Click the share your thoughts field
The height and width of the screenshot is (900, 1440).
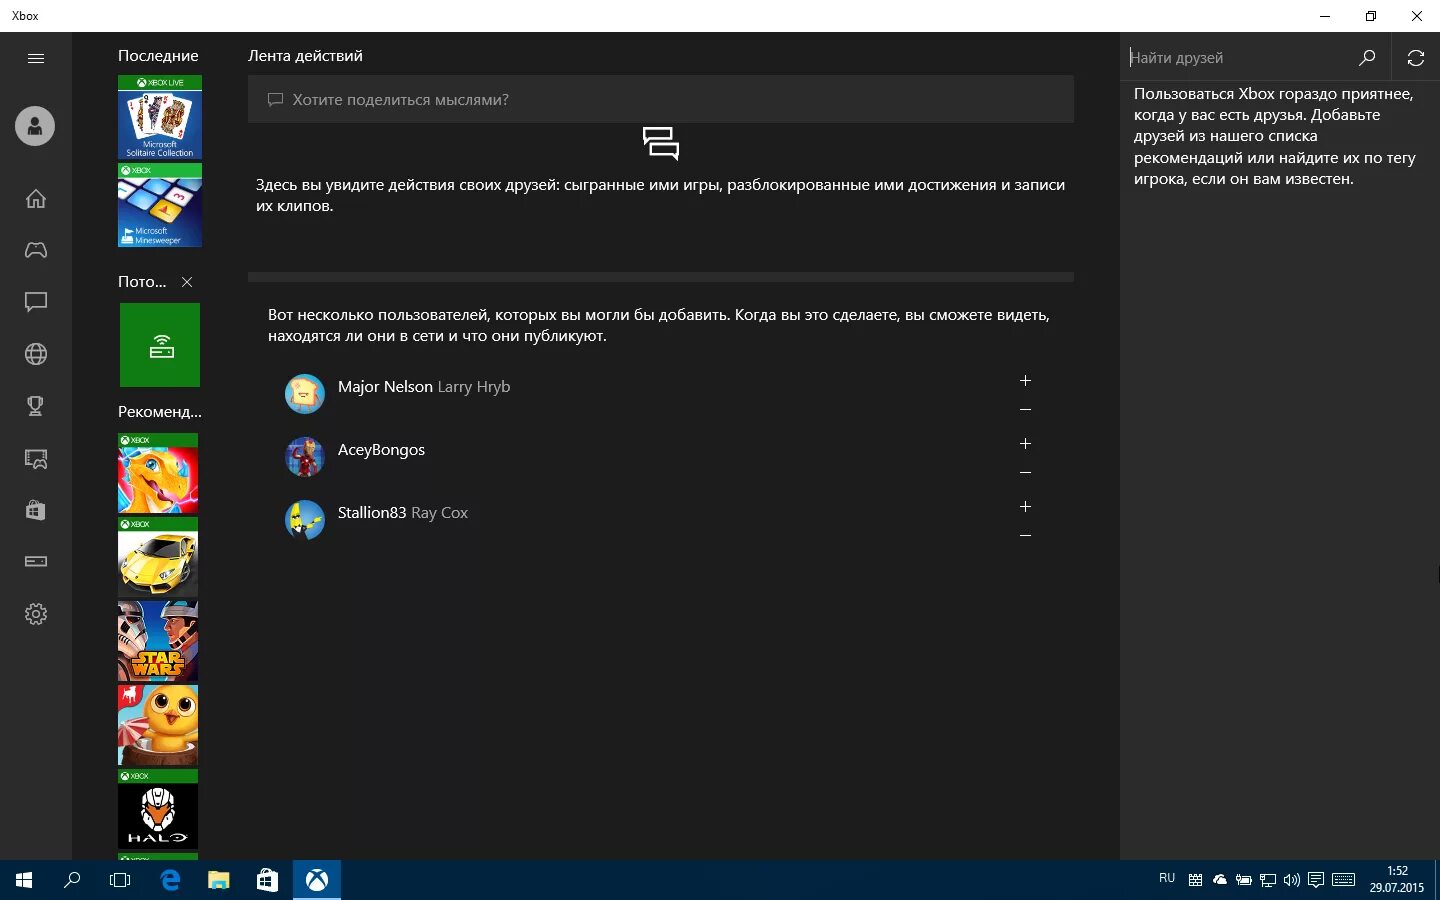click(661, 99)
